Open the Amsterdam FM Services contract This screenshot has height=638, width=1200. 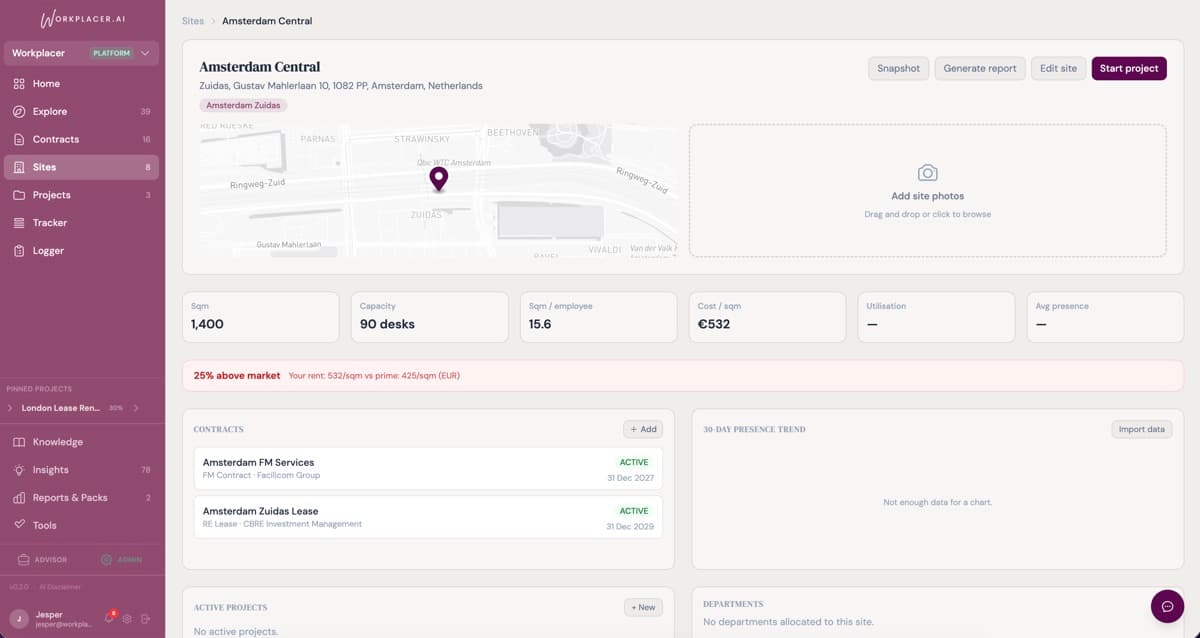(428, 468)
